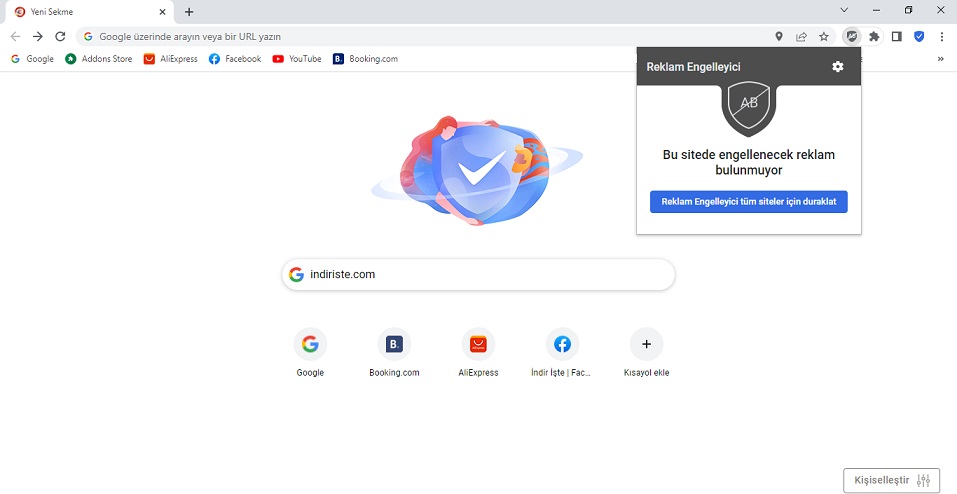
Task: Restore down the browser window
Action: tap(908, 10)
